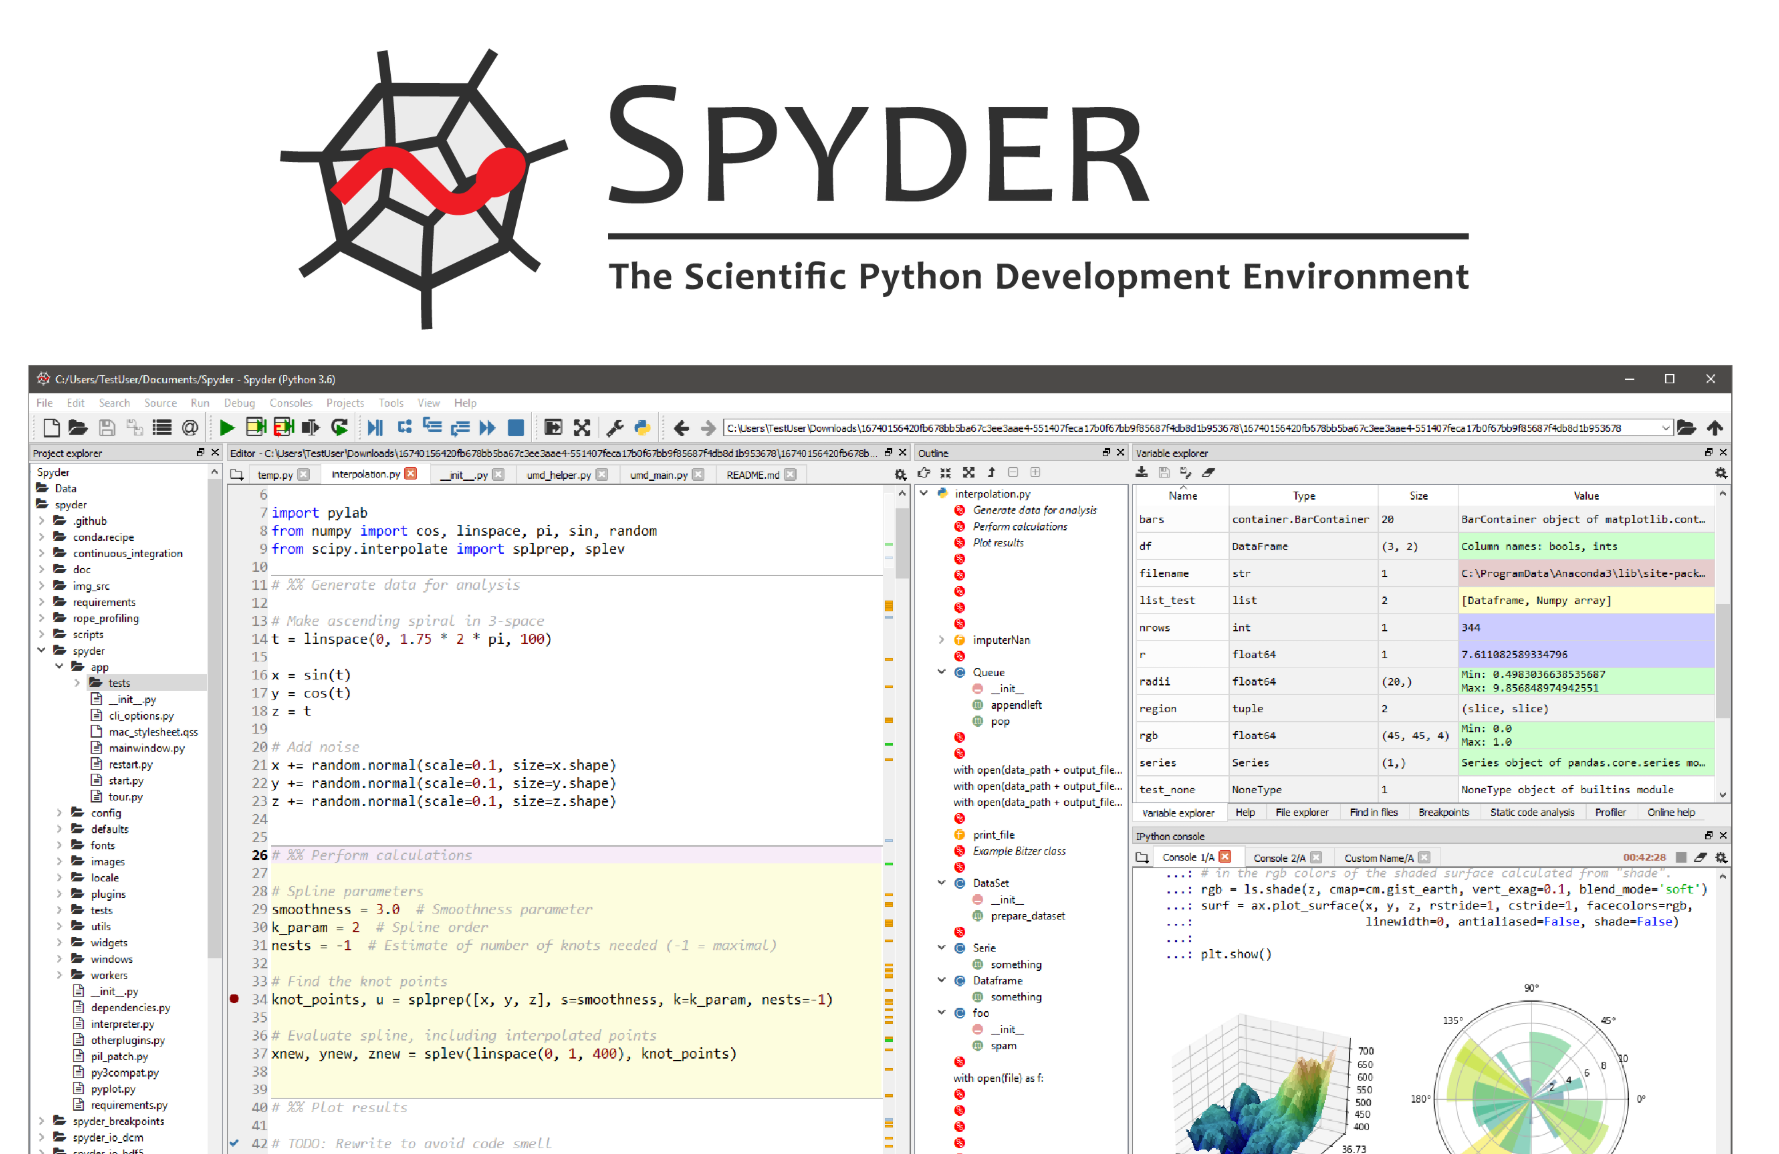Sort variables by the Name column header
Screen dimensions: 1779x1154
coord(1183,496)
